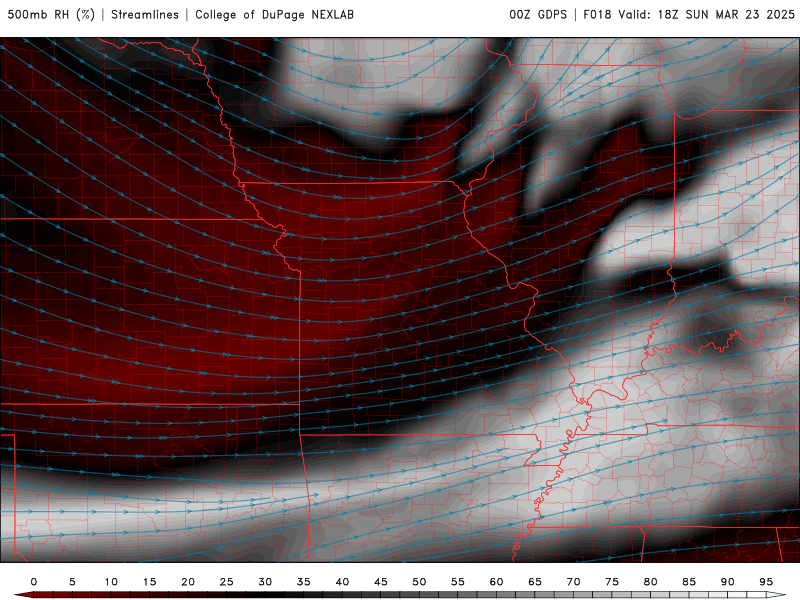Click the 60 label on the RH colorbar
This screenshot has height=600, width=800.
(x=496, y=582)
